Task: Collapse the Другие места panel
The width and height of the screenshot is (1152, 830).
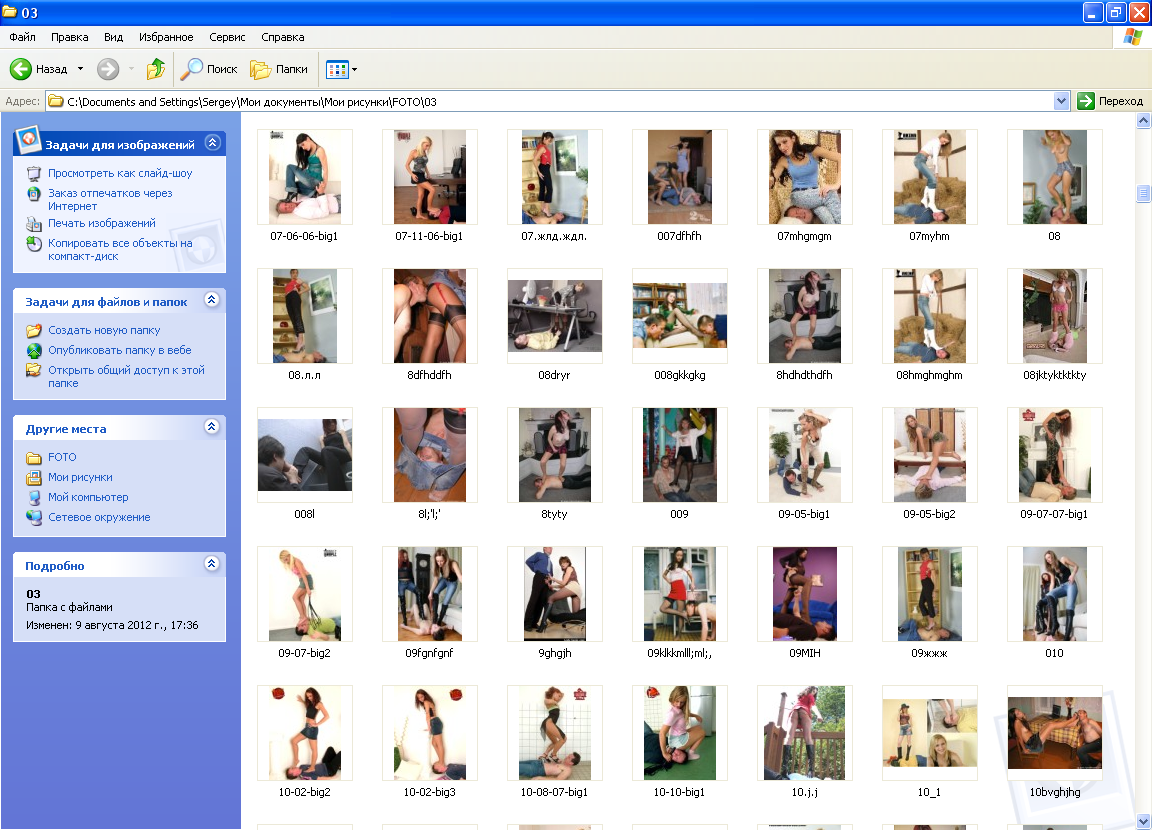Action: pyautogui.click(x=212, y=427)
